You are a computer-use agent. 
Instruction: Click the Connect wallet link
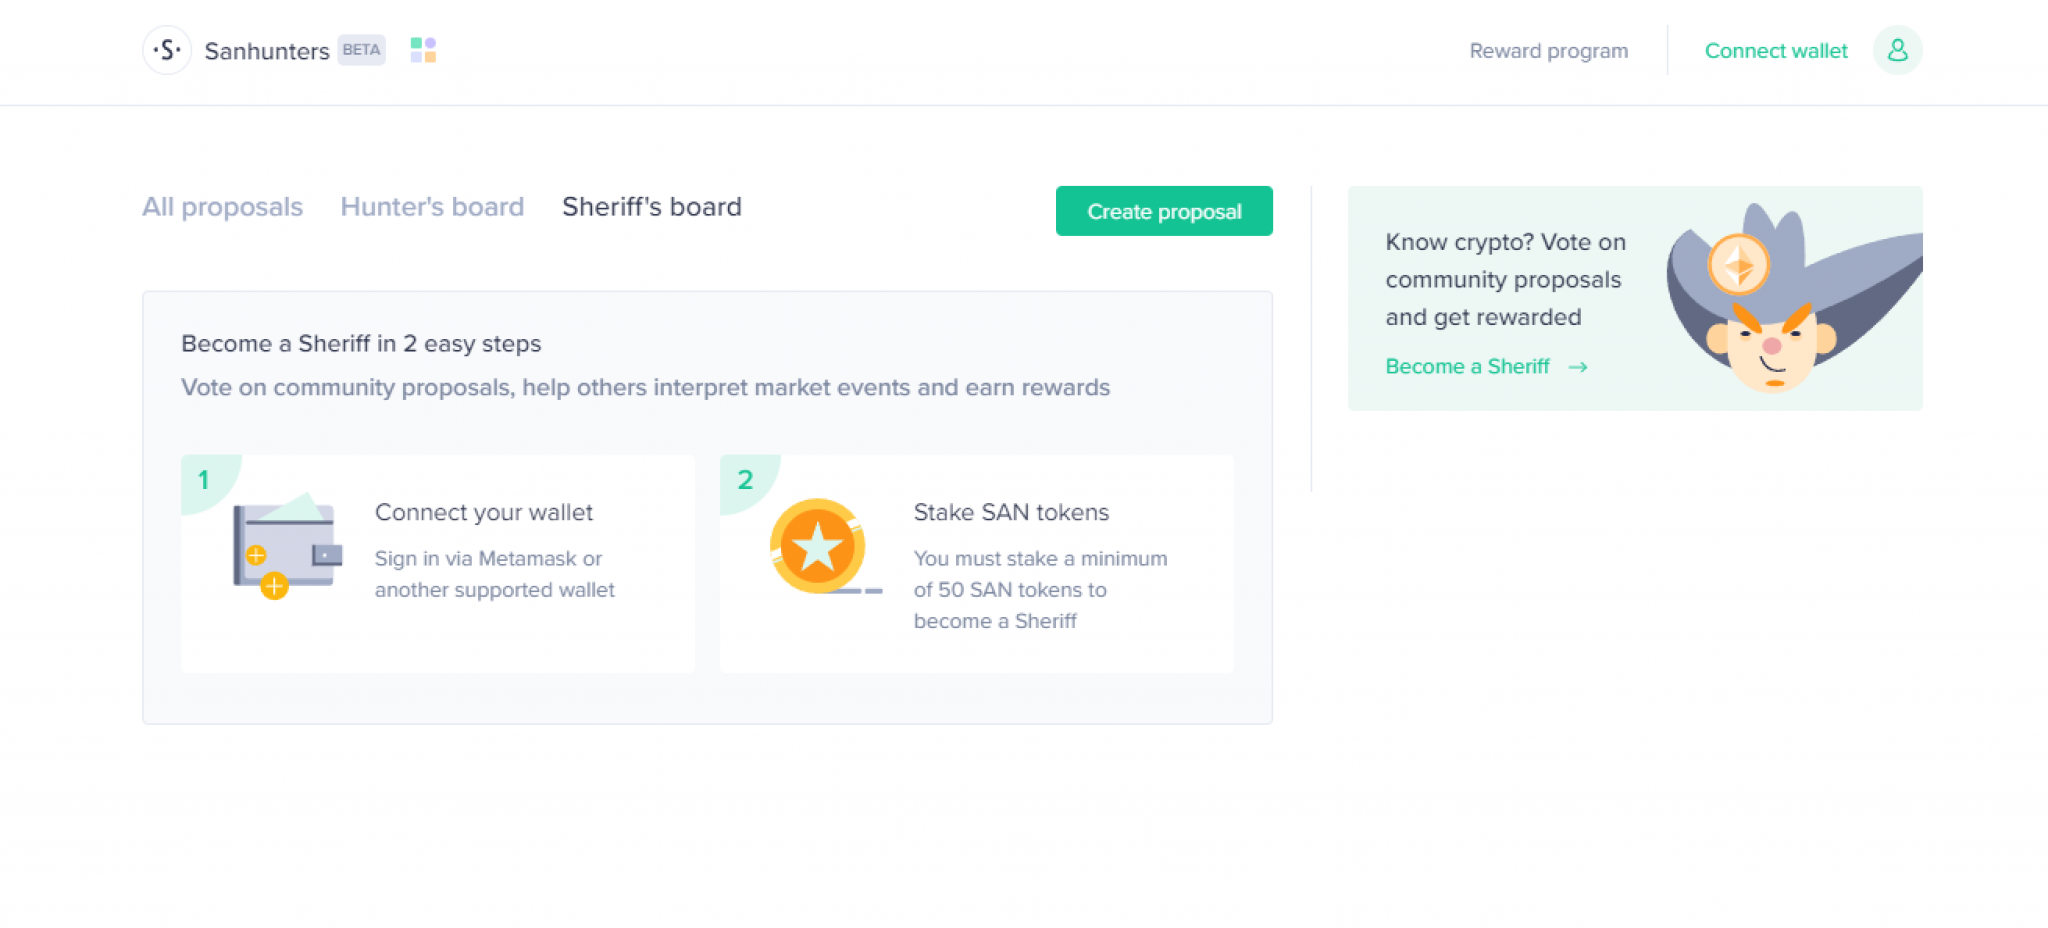tap(1776, 51)
